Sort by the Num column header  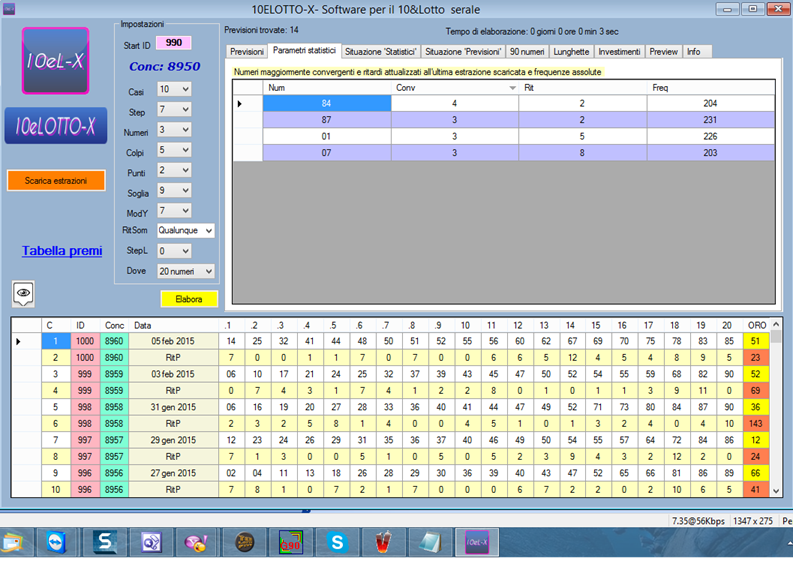[x=327, y=88]
